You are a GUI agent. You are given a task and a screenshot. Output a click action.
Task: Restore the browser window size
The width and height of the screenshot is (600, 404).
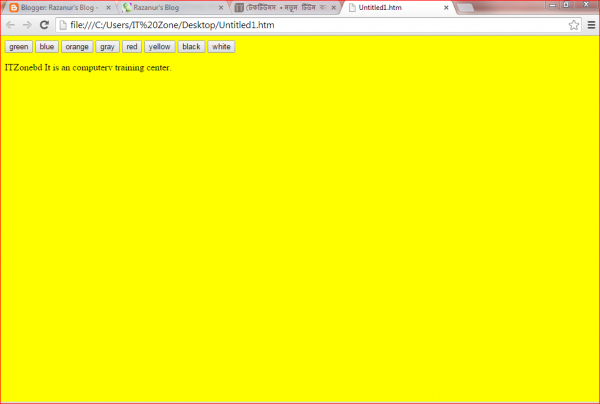pos(566,5)
